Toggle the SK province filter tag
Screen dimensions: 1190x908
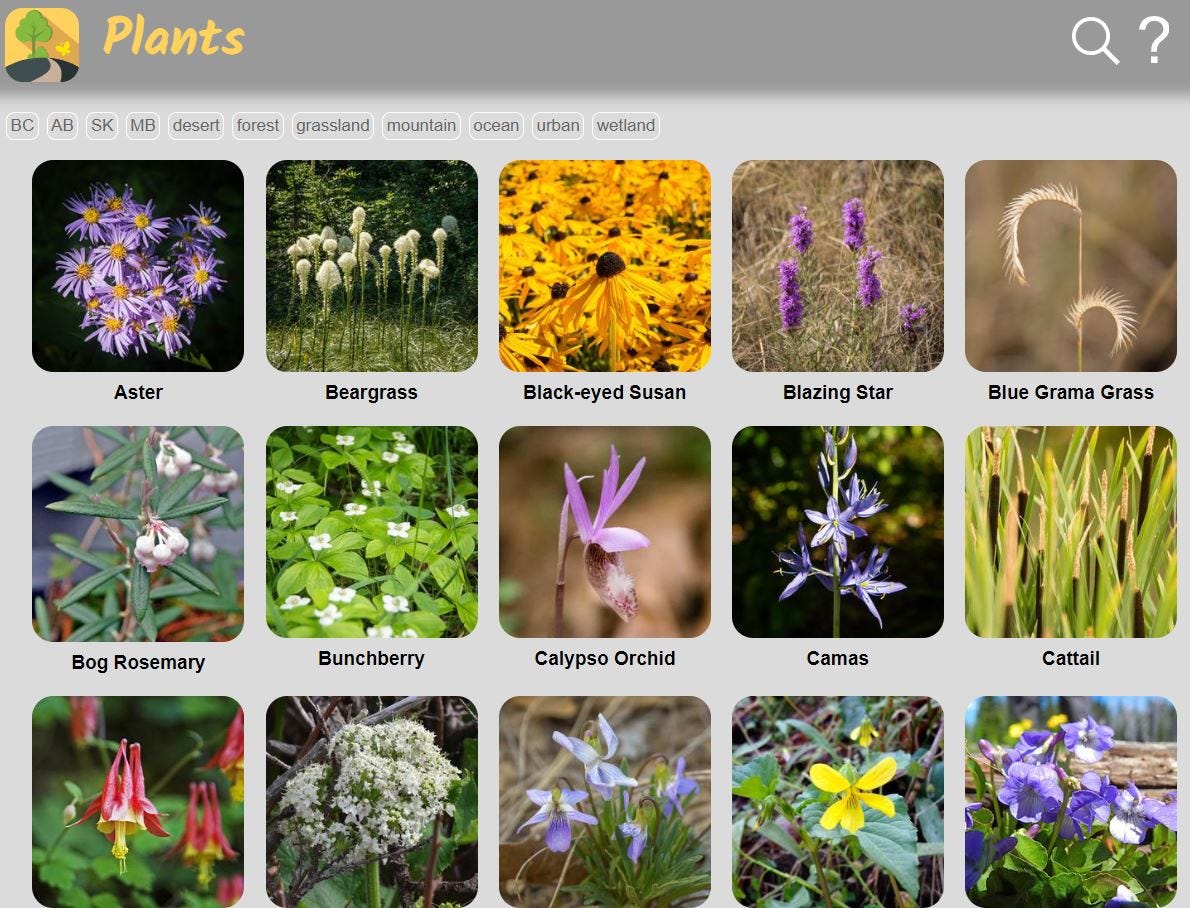(x=102, y=125)
